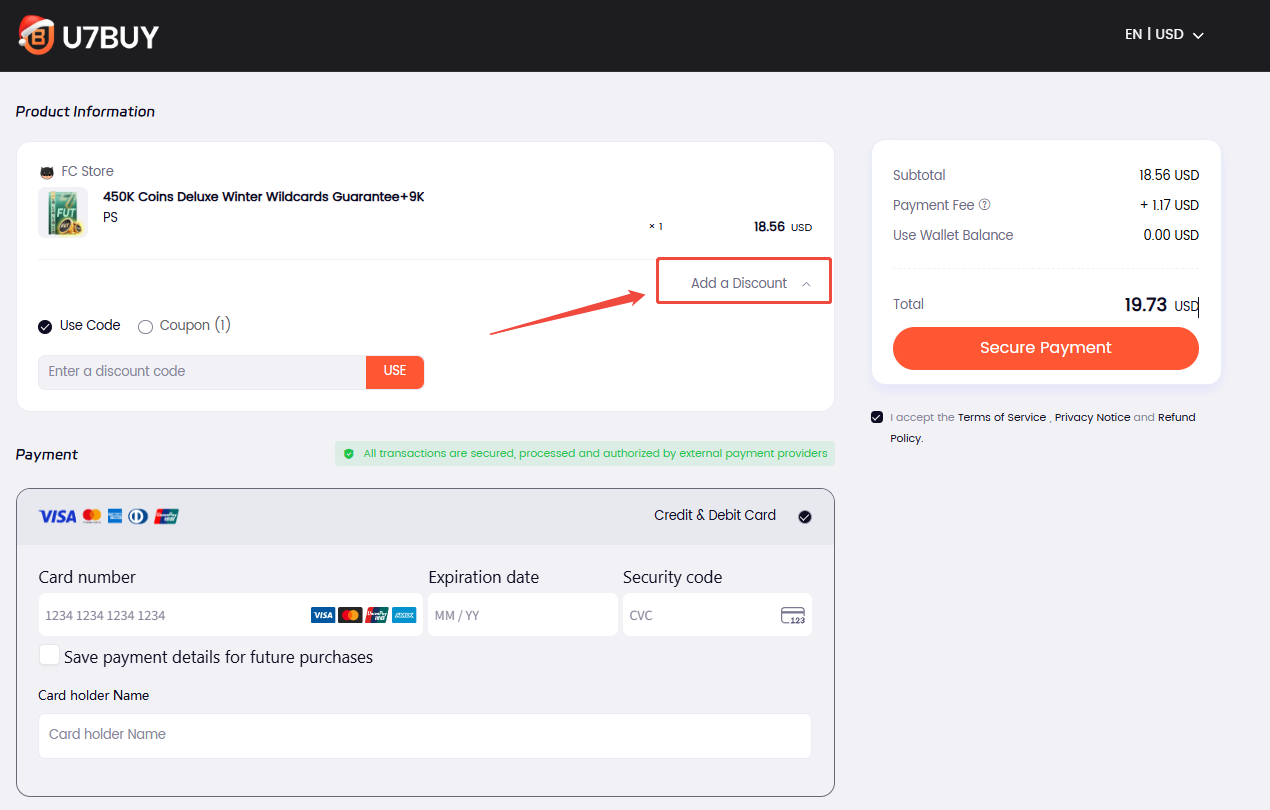Image resolution: width=1270 pixels, height=810 pixels.
Task: Open the EN | USD language currency dropdown
Action: point(1163,35)
